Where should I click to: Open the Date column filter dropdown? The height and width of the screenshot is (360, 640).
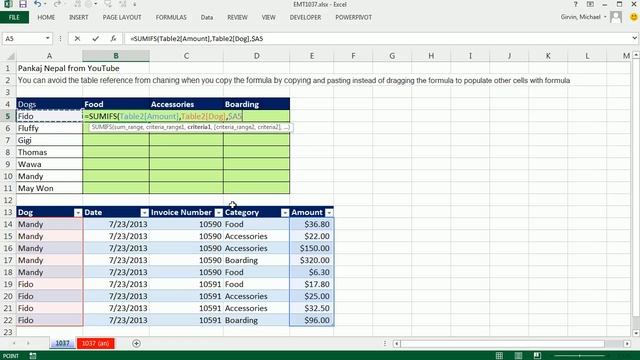[x=144, y=213]
